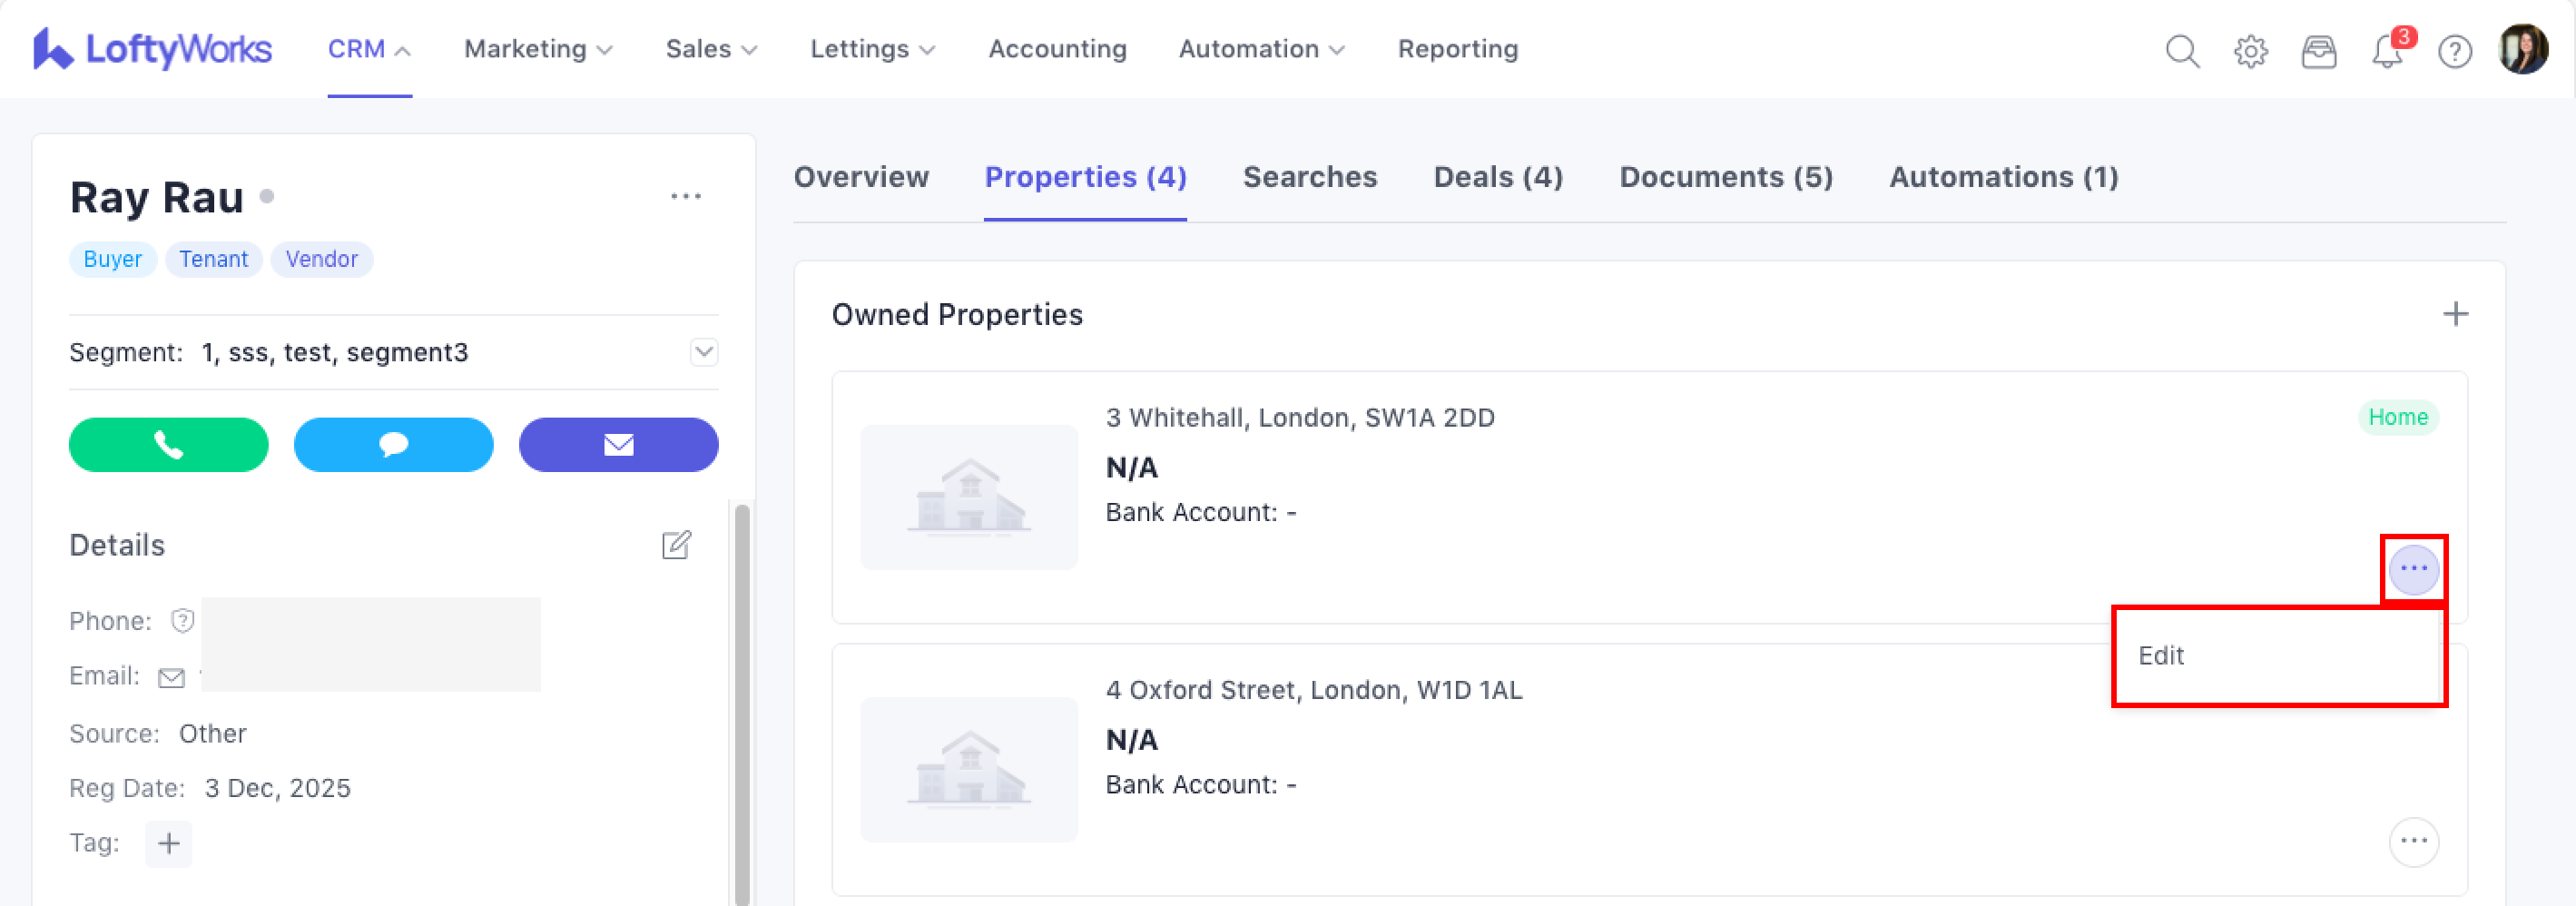Open the Documents (5) tab
Screen dimensions: 2576x906
(x=1726, y=177)
